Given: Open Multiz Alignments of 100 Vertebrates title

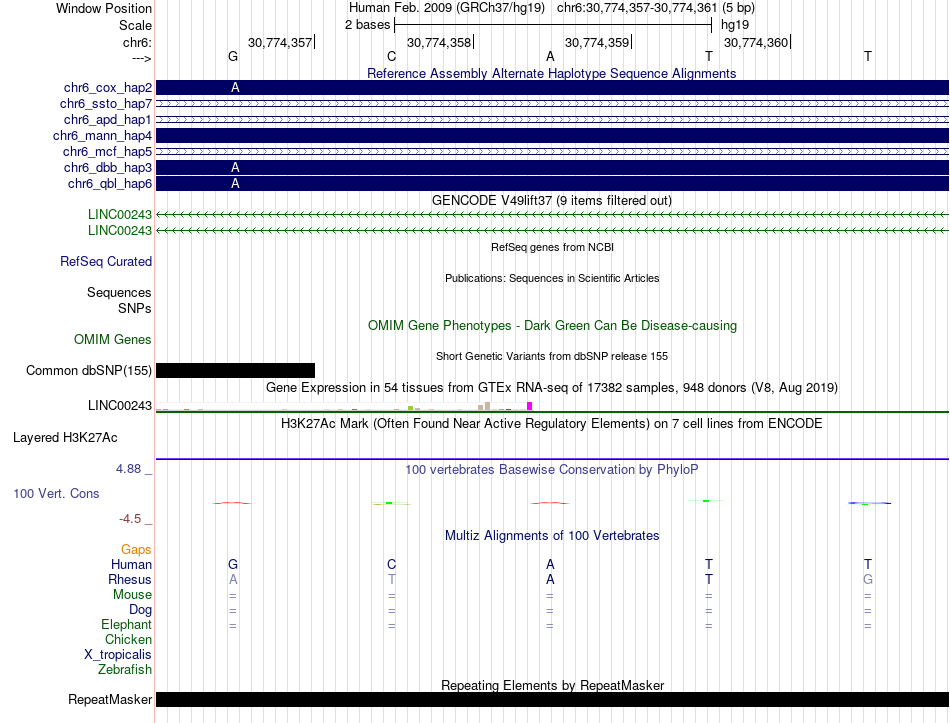Looking at the screenshot, I should click(x=552, y=536).
